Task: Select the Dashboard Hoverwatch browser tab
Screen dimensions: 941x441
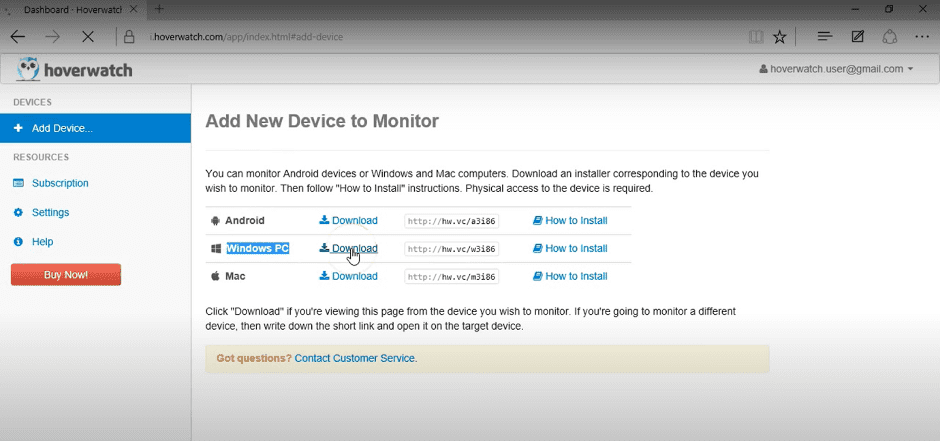Action: coord(73,10)
